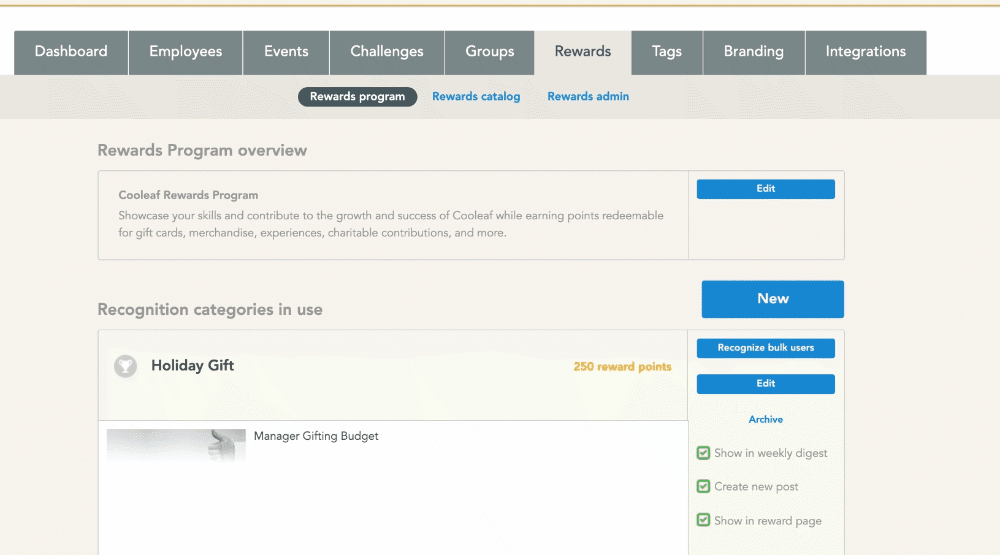The height and width of the screenshot is (555, 1000).
Task: Create a New recognition category
Action: (x=772, y=299)
